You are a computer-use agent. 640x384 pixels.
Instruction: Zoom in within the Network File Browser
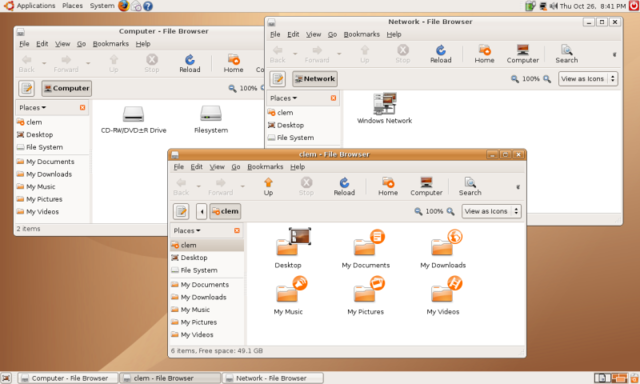click(547, 79)
